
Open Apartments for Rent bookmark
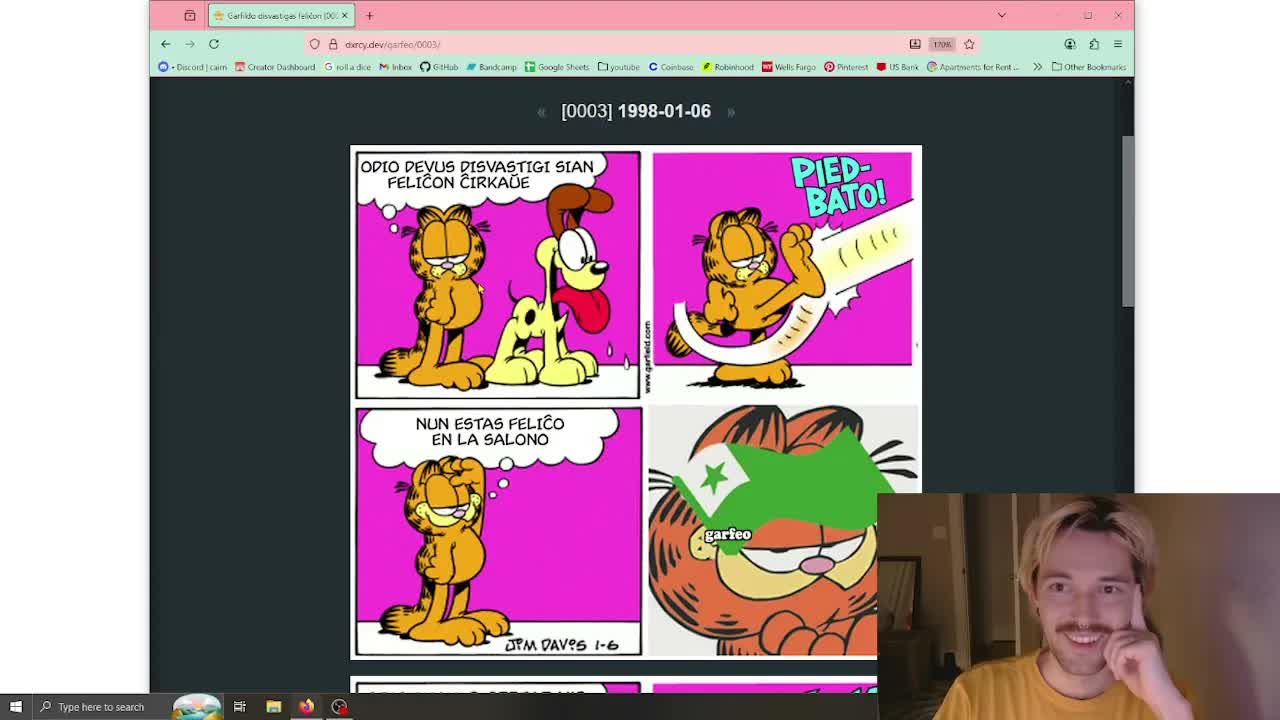point(973,67)
